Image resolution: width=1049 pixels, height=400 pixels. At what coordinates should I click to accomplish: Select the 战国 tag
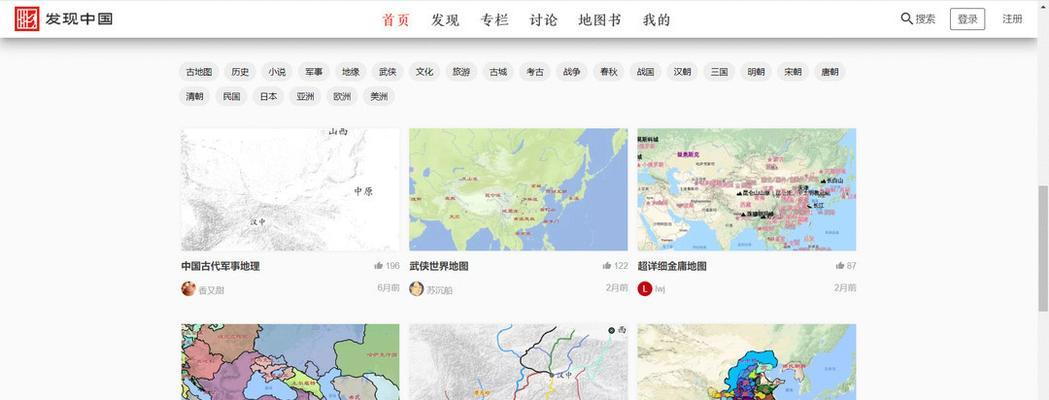coord(646,72)
